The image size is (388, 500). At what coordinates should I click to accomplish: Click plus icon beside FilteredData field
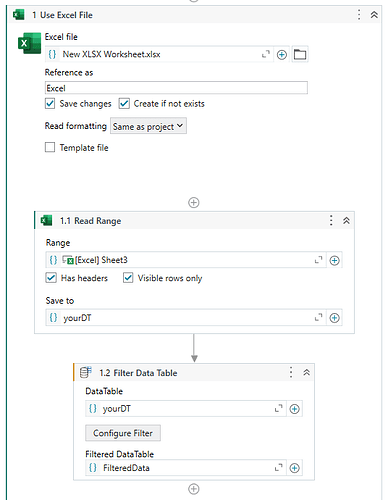(294, 468)
